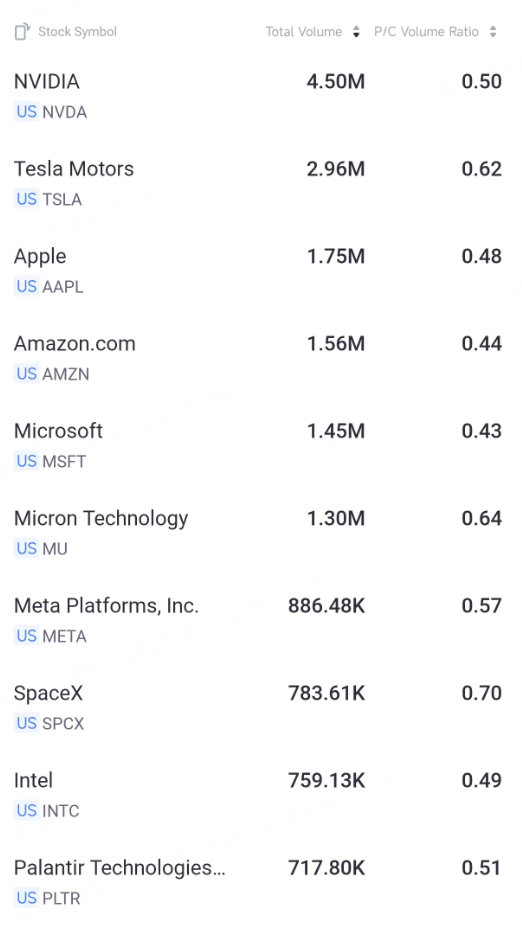Select the SpaceX stock row

click(x=261, y=707)
